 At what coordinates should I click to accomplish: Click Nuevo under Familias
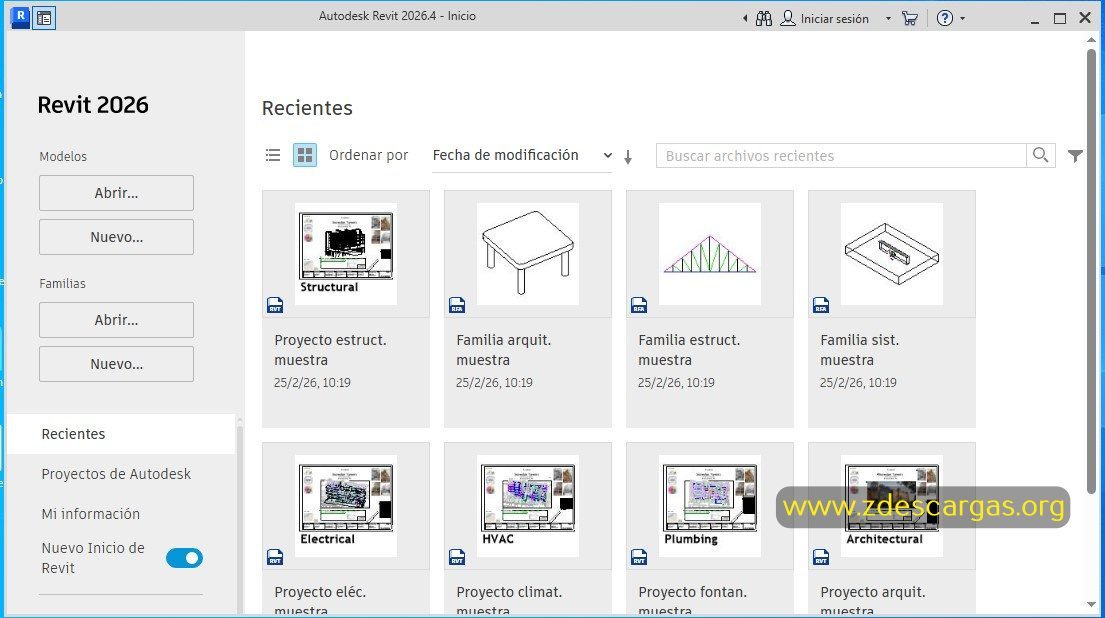click(116, 364)
